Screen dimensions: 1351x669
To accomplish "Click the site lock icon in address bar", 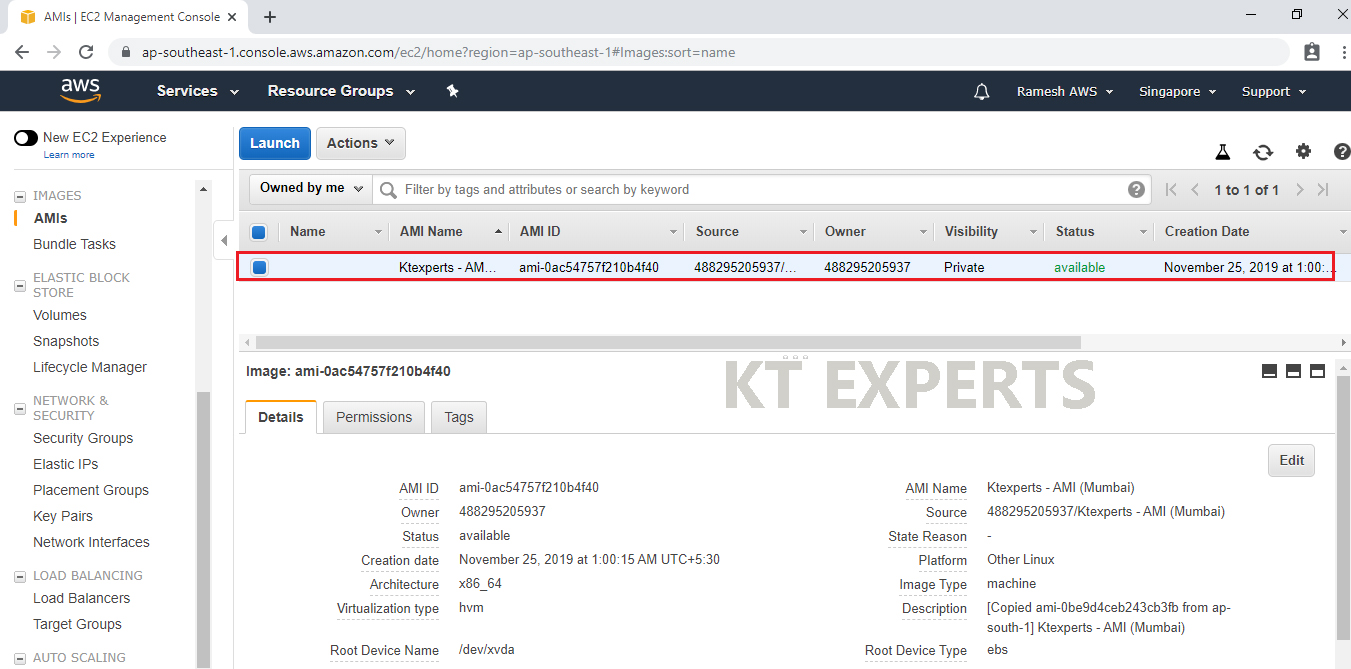I will 126,52.
